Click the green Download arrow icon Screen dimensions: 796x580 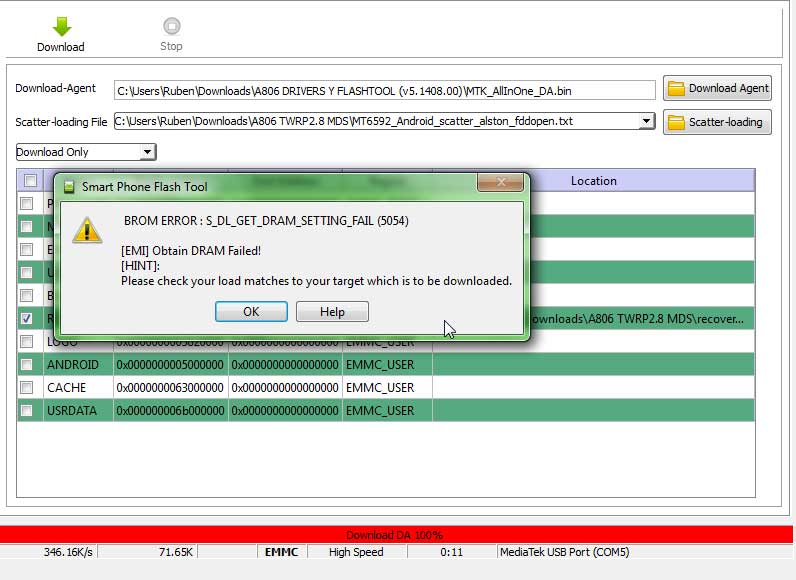click(62, 26)
